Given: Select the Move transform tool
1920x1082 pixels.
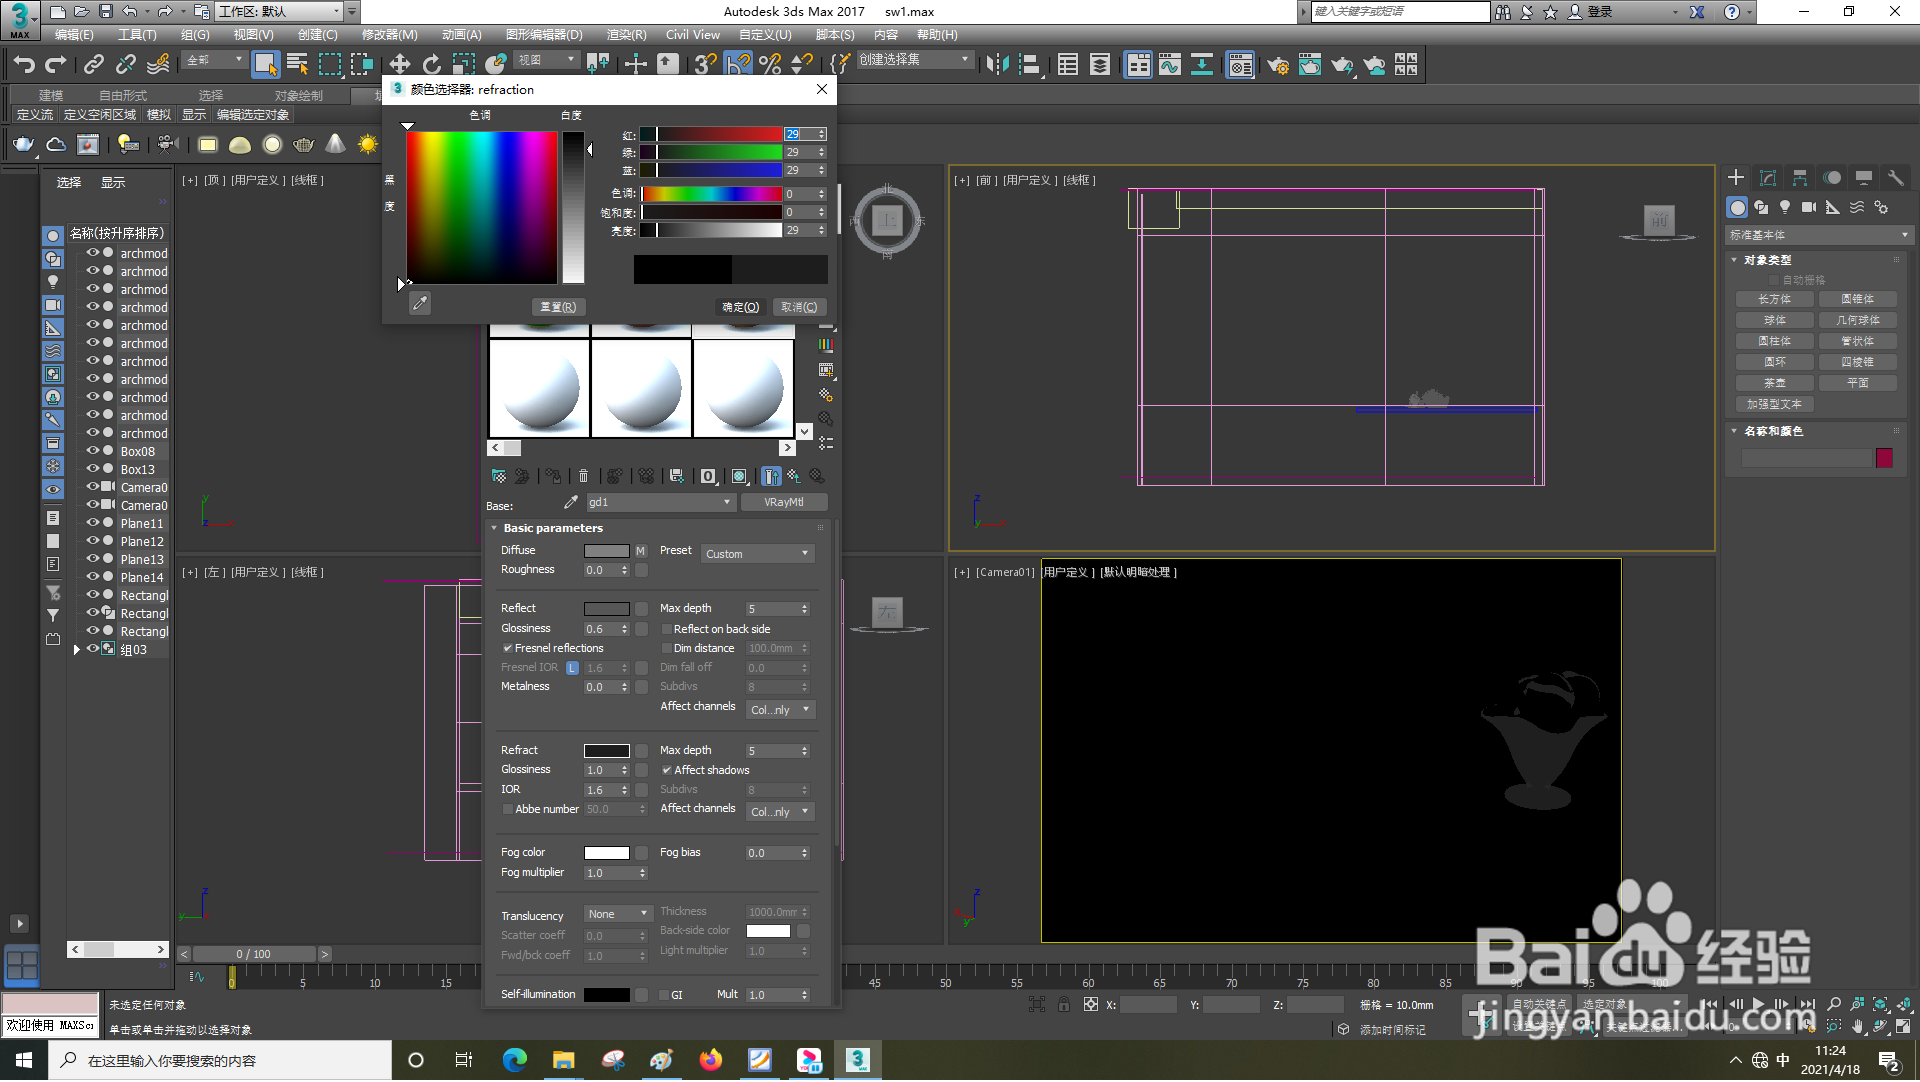Looking at the screenshot, I should [x=399, y=65].
